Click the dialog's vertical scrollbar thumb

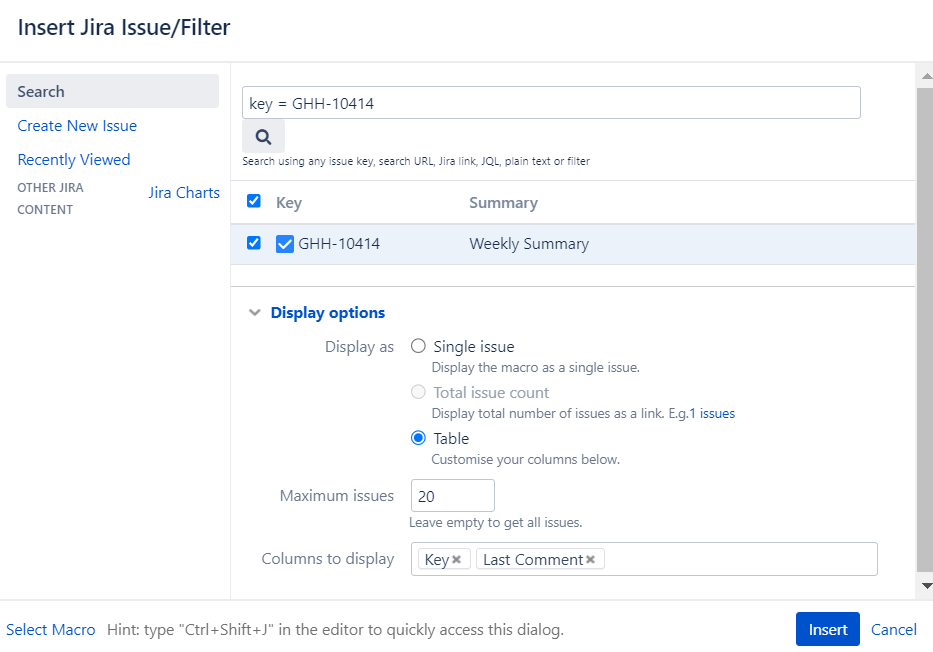[x=925, y=330]
